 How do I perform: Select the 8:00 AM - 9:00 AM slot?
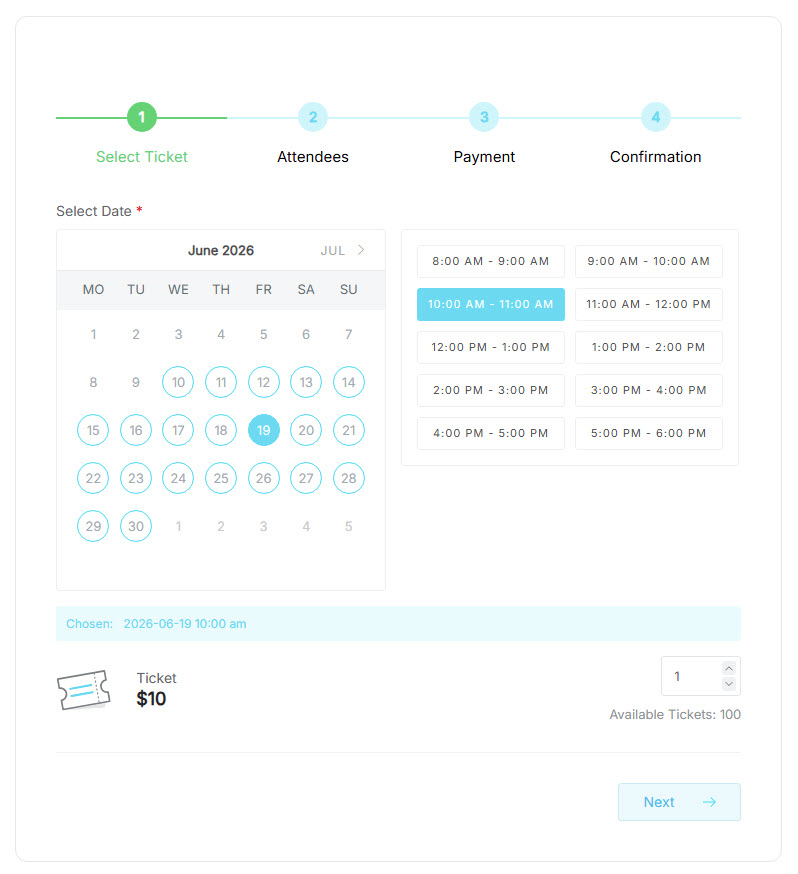tap(490, 261)
